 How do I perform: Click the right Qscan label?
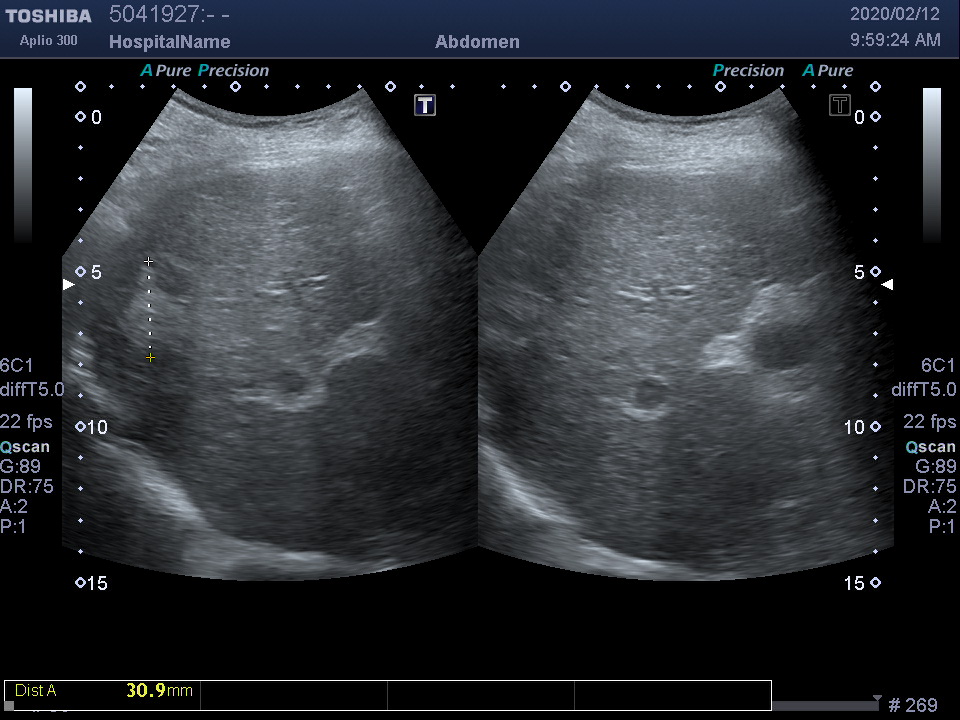point(931,447)
